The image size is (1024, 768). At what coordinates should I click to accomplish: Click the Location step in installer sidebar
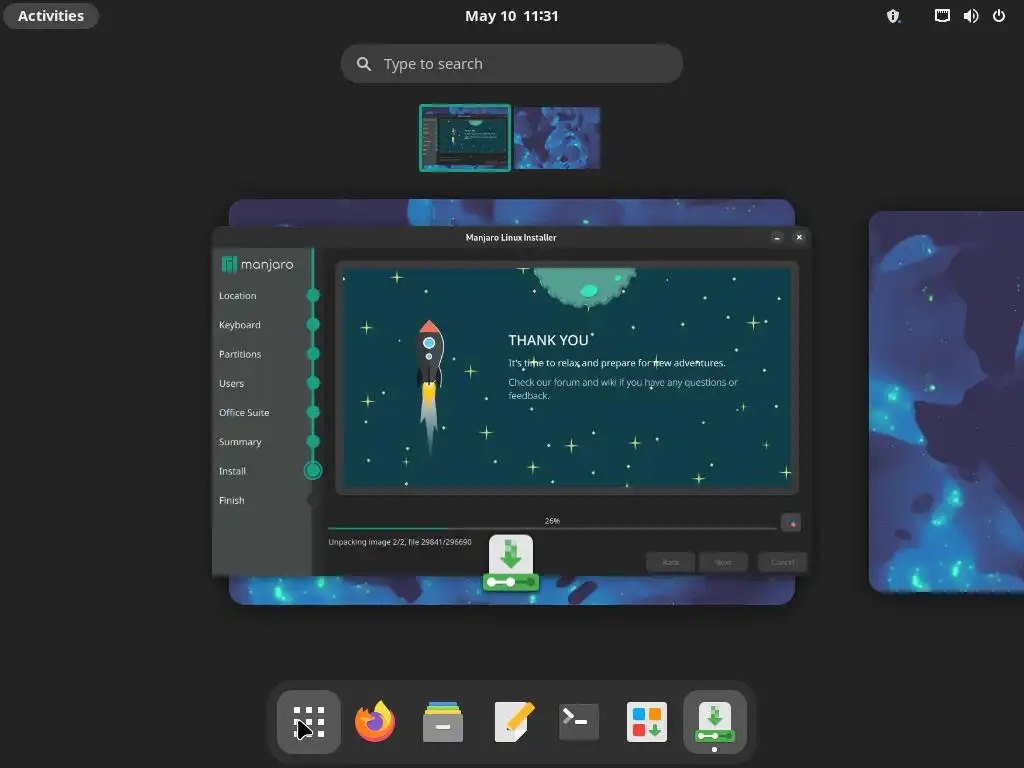point(238,296)
